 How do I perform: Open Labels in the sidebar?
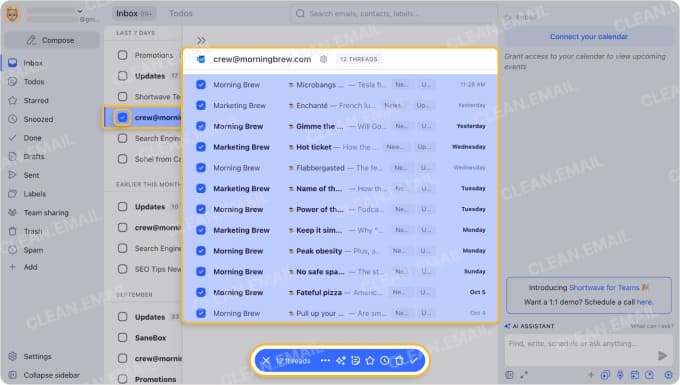(x=35, y=194)
